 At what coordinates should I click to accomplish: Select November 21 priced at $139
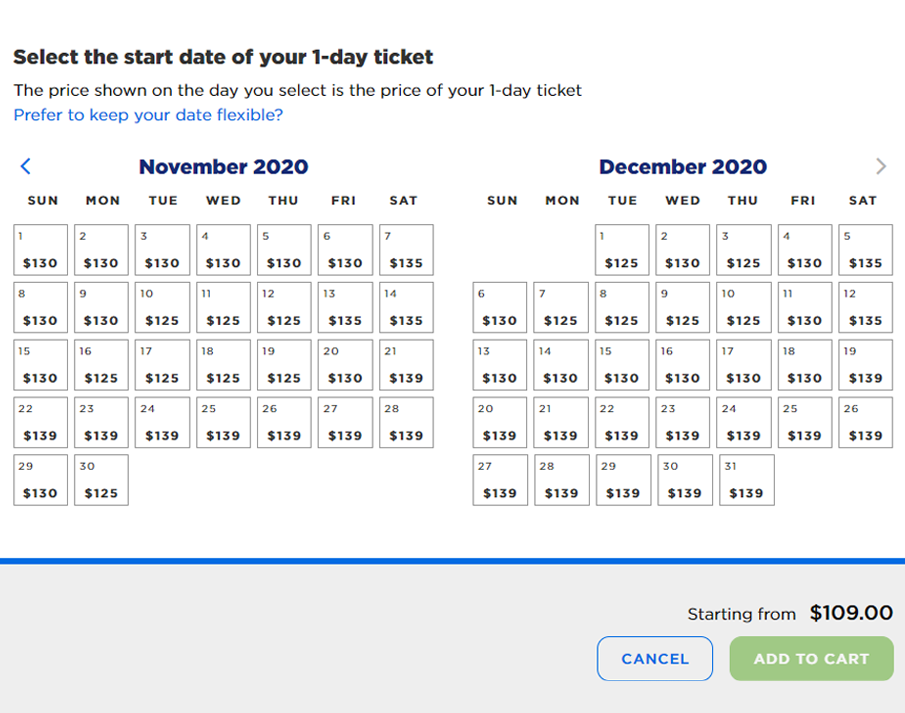(406, 366)
